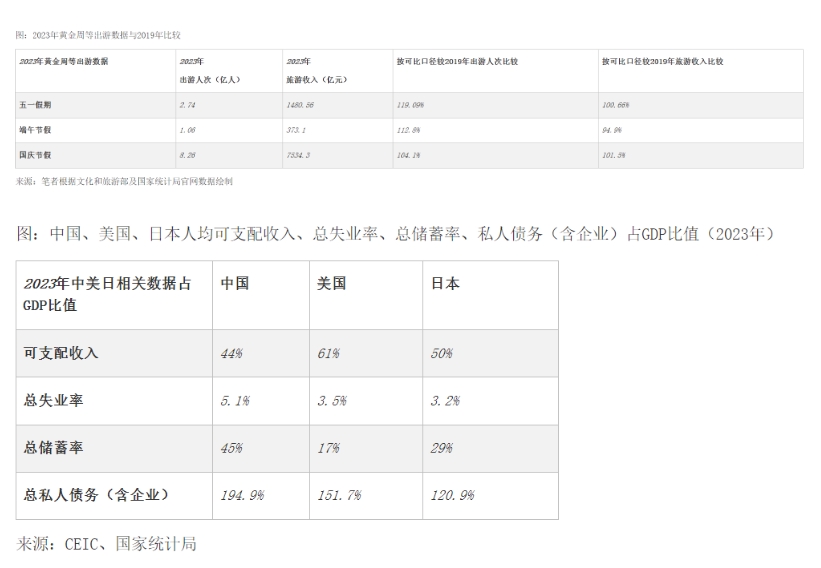
Task: Click the 来源：CEIC、国家统计局 source note
Action: click(x=107, y=544)
